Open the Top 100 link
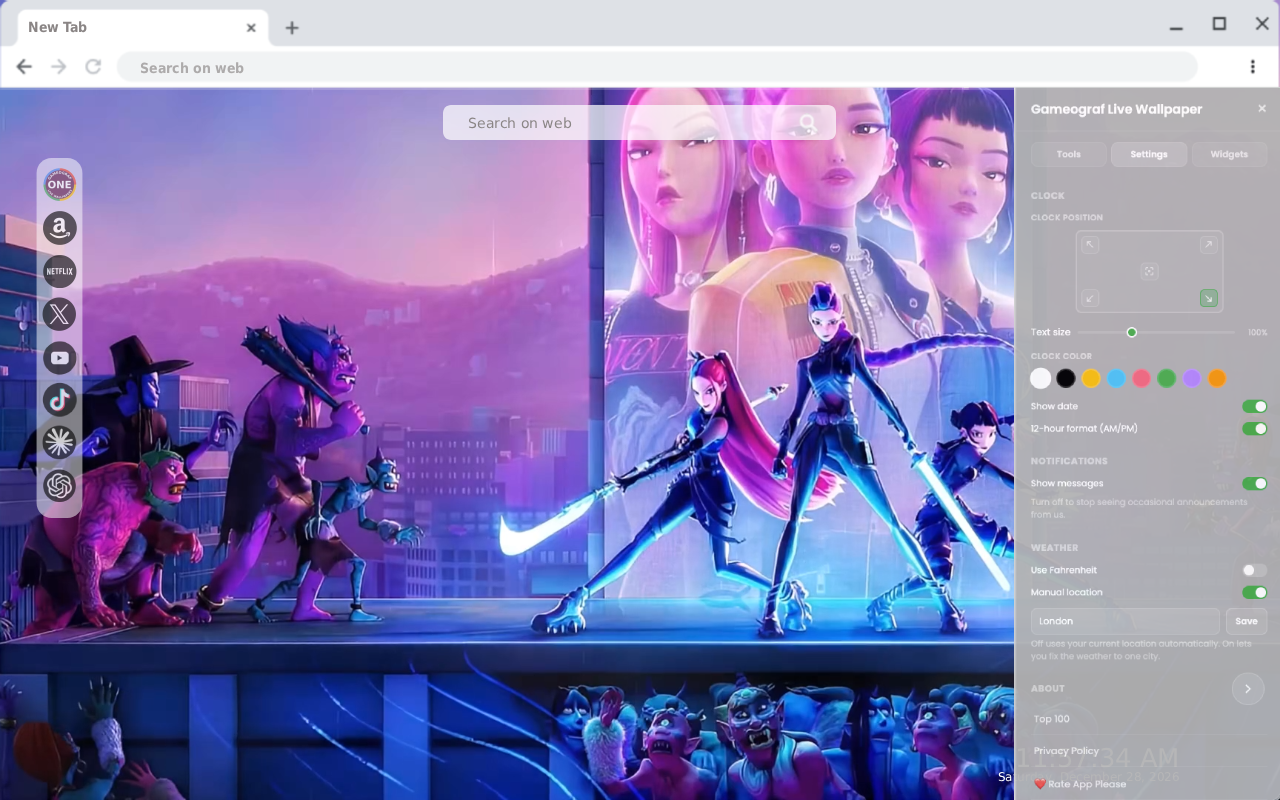 point(1052,719)
